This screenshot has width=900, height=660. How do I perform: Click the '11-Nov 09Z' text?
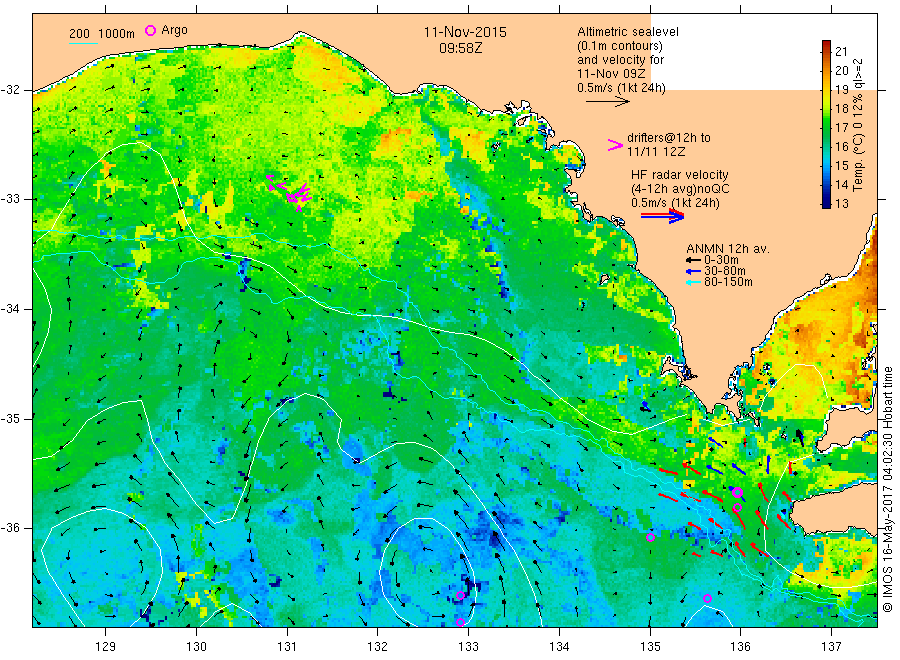611,74
